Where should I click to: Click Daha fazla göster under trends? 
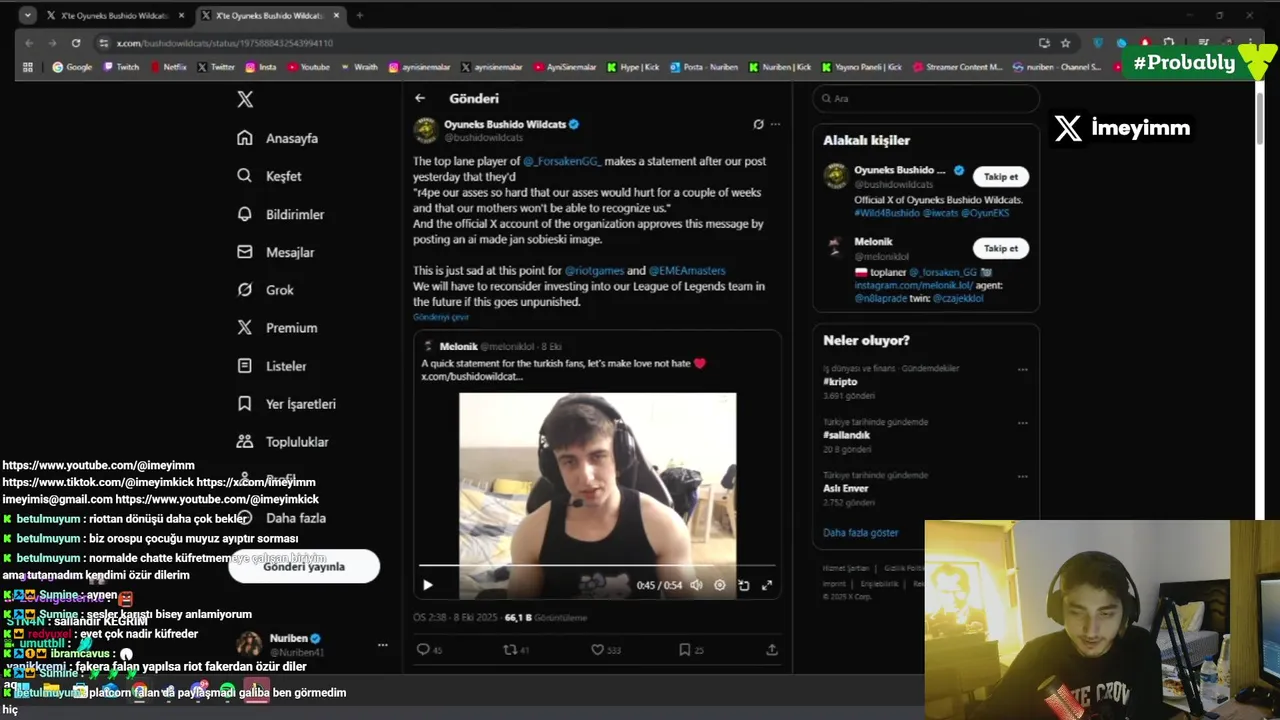coord(860,533)
